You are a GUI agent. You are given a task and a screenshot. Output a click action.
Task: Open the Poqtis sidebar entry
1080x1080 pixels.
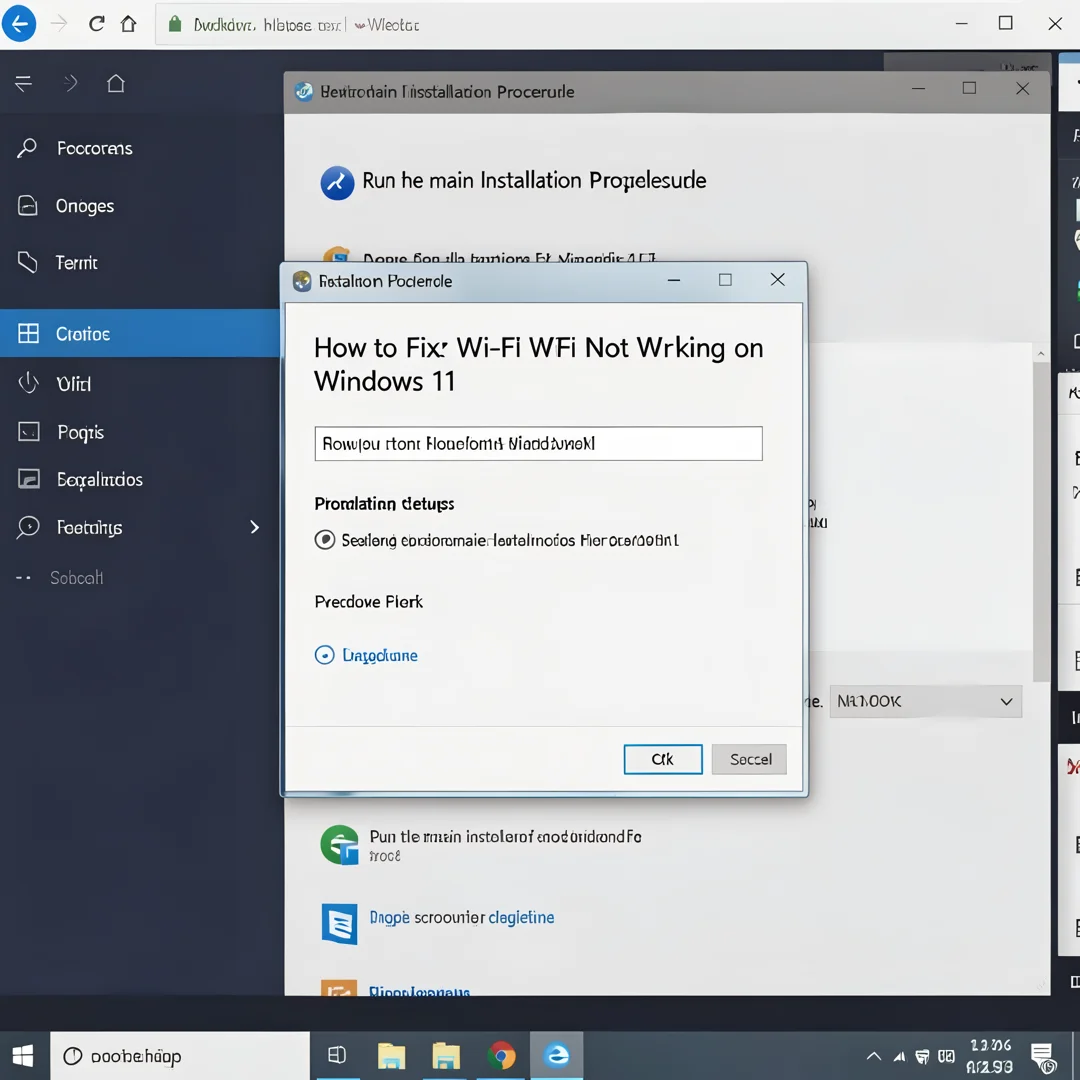(141, 432)
